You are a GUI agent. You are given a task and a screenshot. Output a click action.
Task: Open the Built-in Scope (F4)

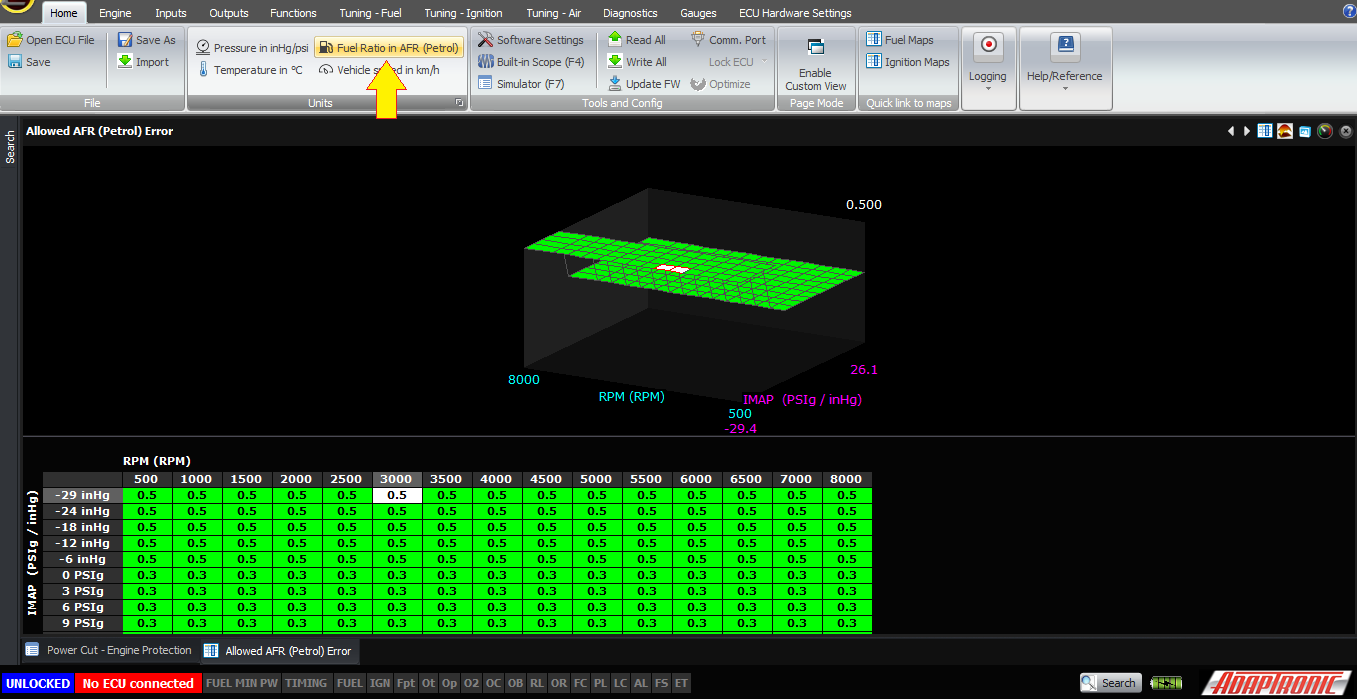(x=531, y=62)
